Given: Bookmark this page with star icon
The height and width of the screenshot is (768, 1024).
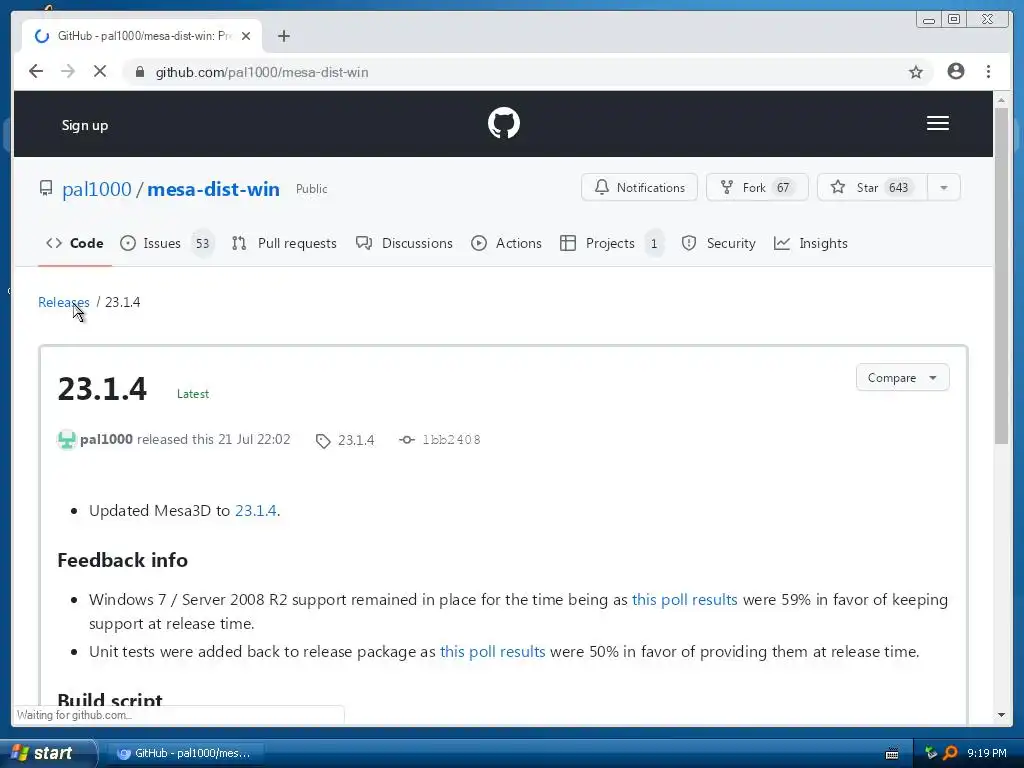Looking at the screenshot, I should click(x=916, y=72).
